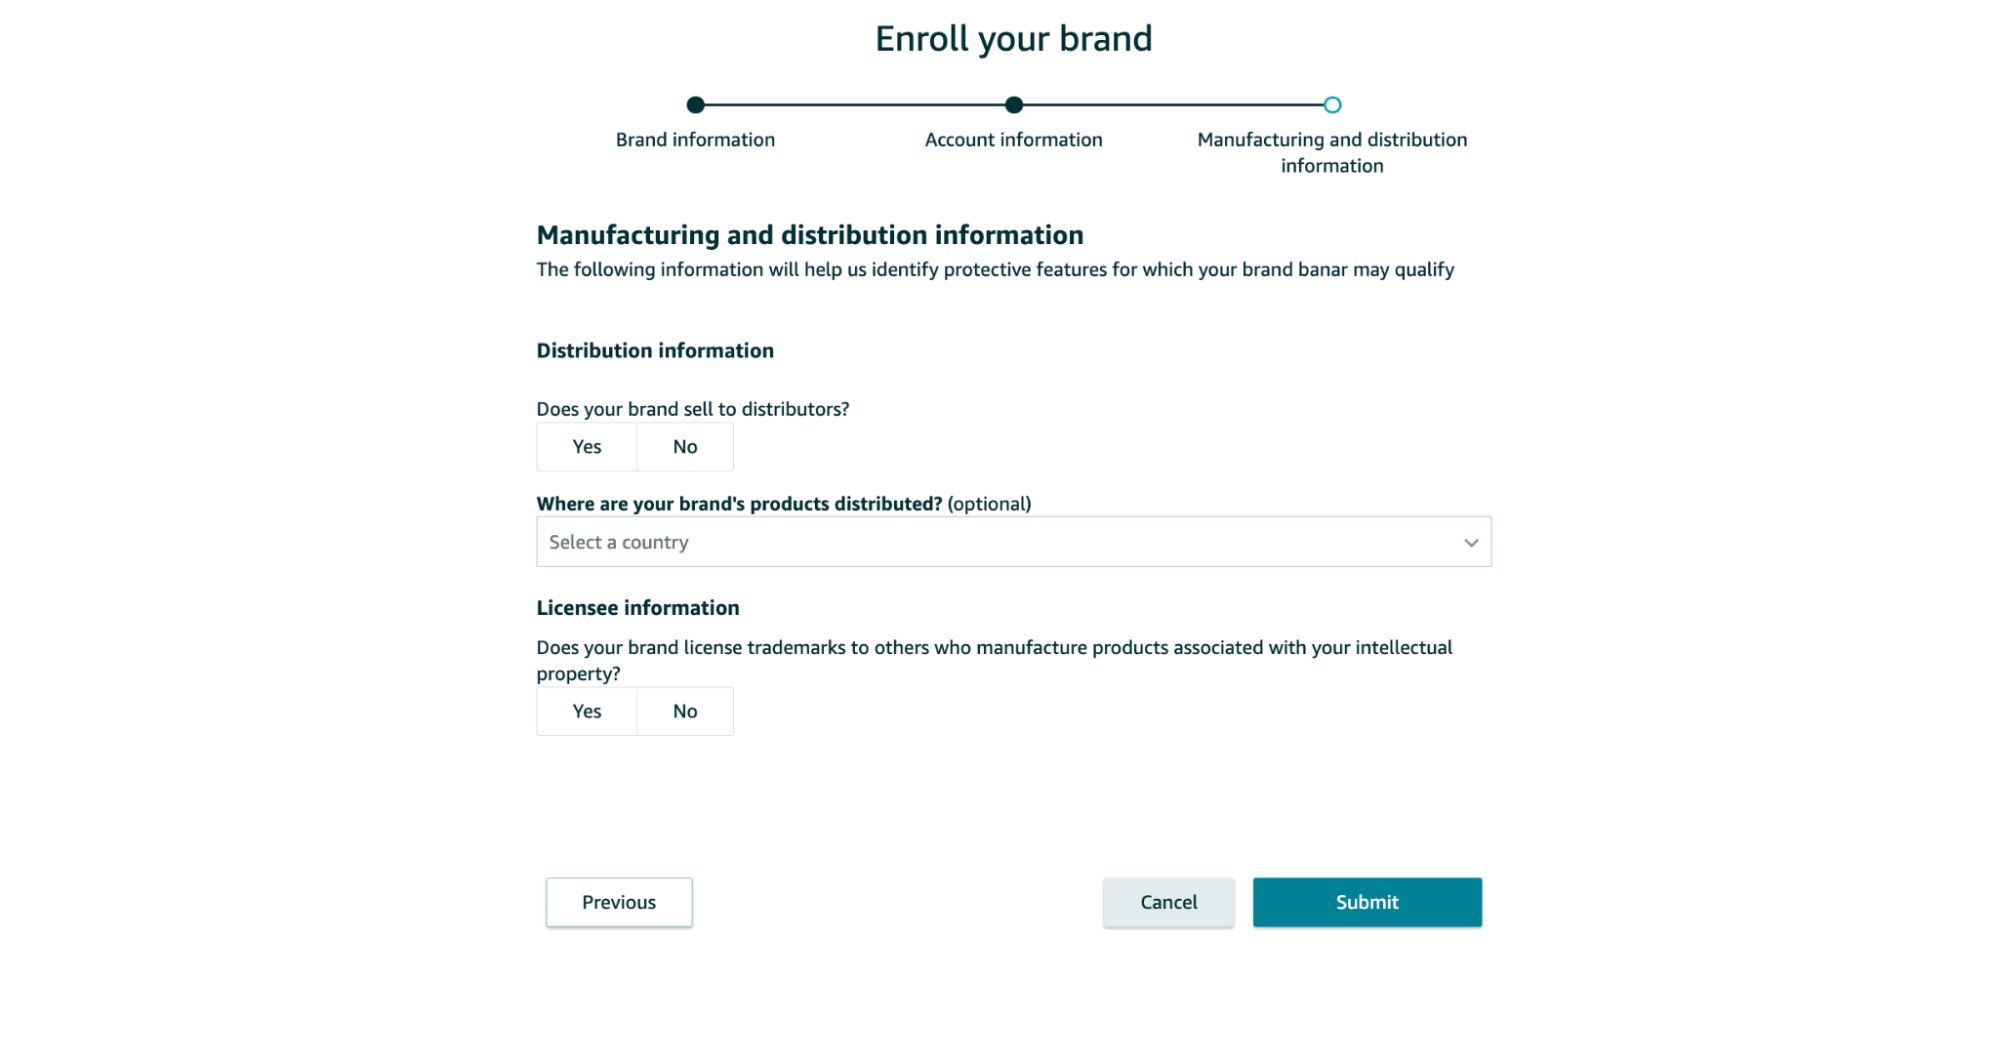Go back using the Previous button
The height and width of the screenshot is (1054, 1999).
coord(618,901)
